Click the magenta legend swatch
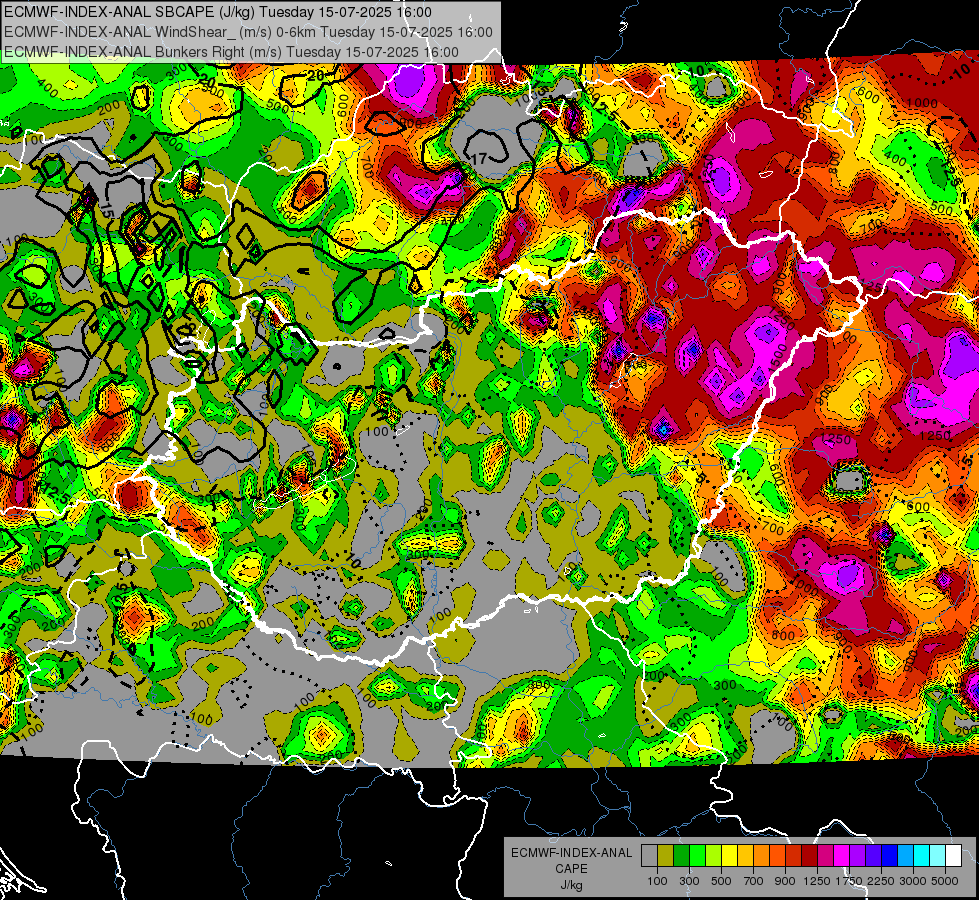The width and height of the screenshot is (979, 900). 842,856
